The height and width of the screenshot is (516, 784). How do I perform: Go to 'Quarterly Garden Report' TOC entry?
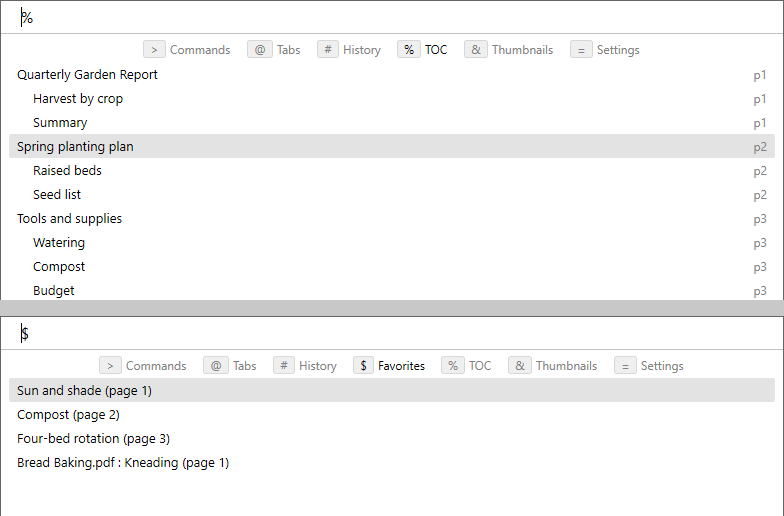392,74
